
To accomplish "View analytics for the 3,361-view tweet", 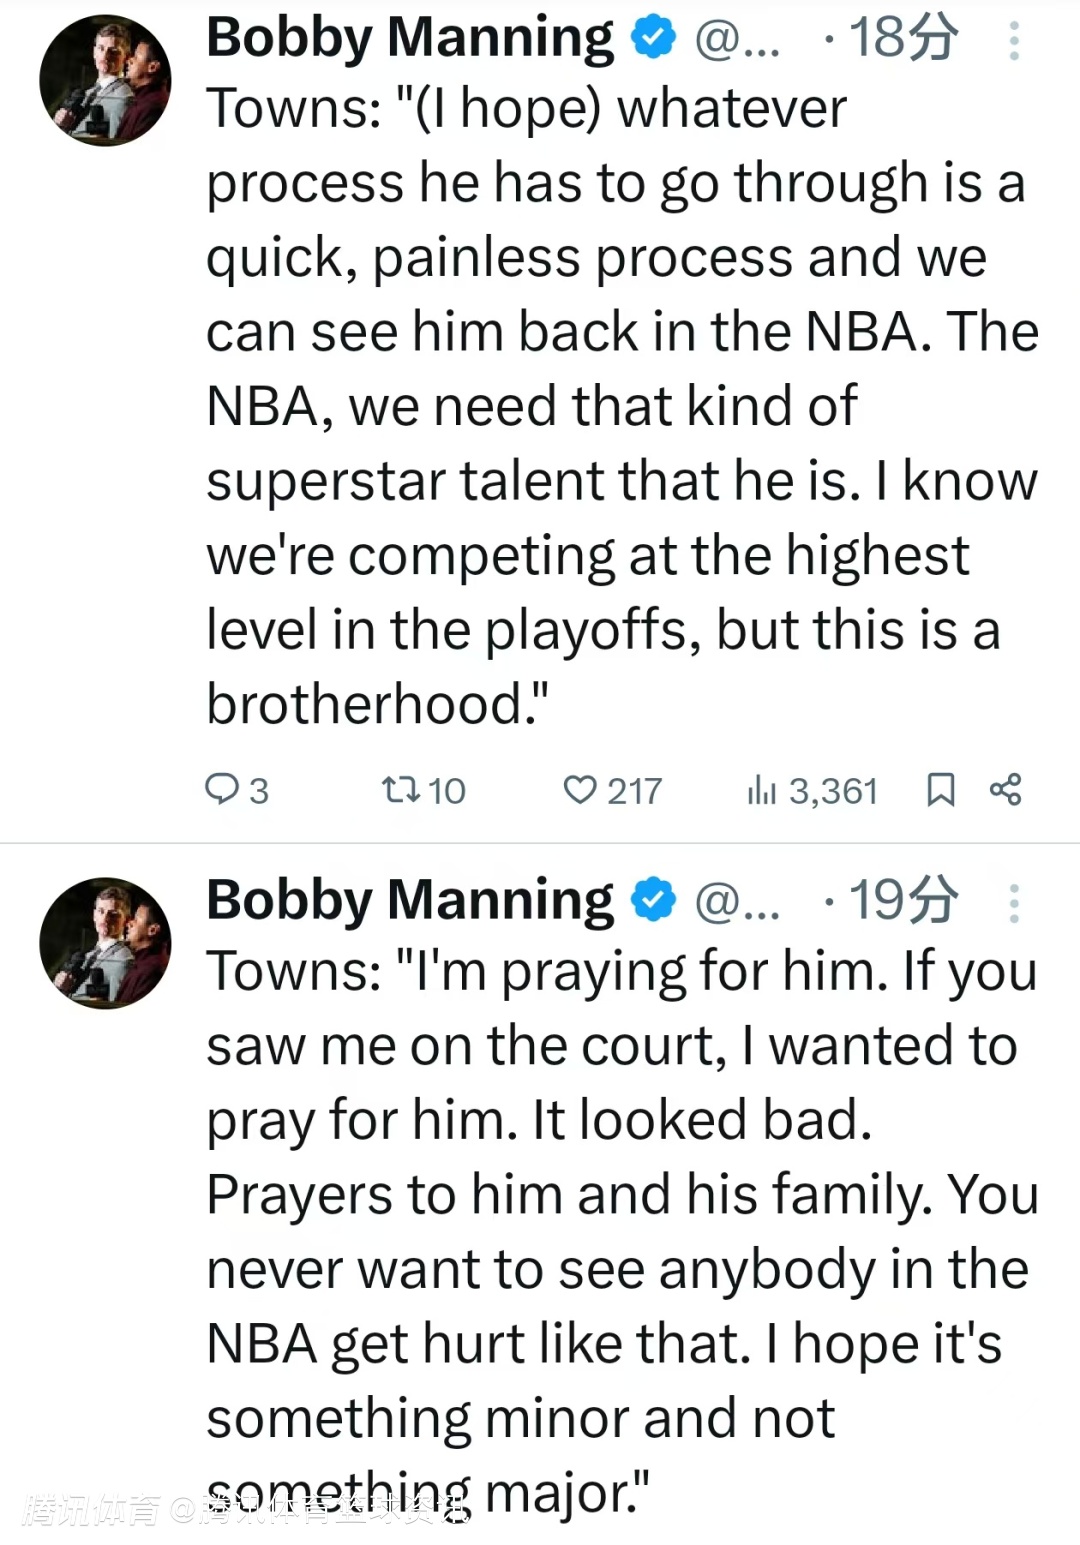I will (762, 790).
